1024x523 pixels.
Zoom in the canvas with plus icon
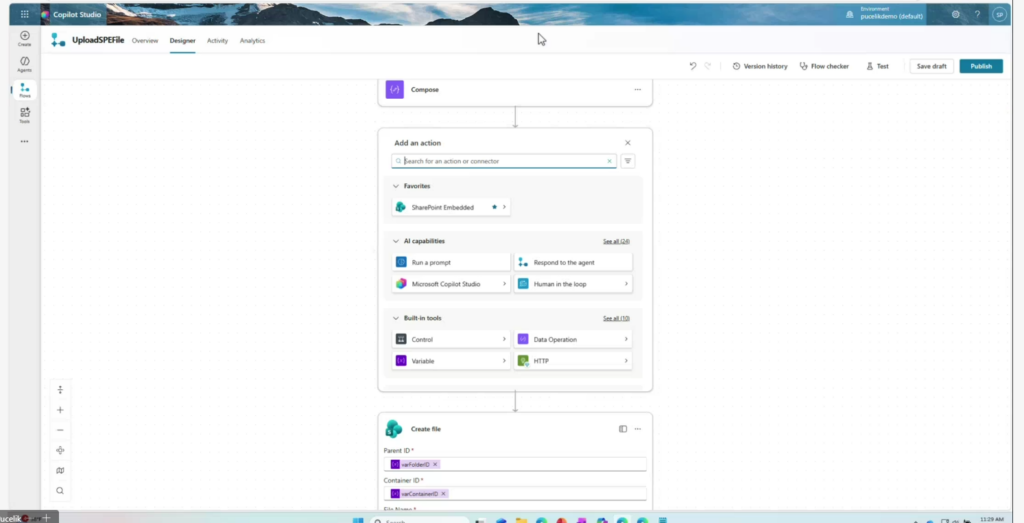[60, 410]
